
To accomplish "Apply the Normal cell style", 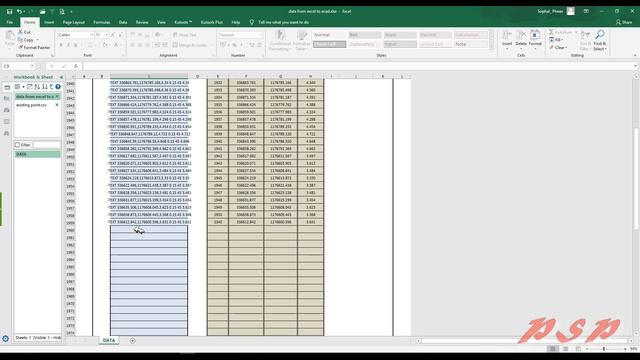I will coord(329,35).
